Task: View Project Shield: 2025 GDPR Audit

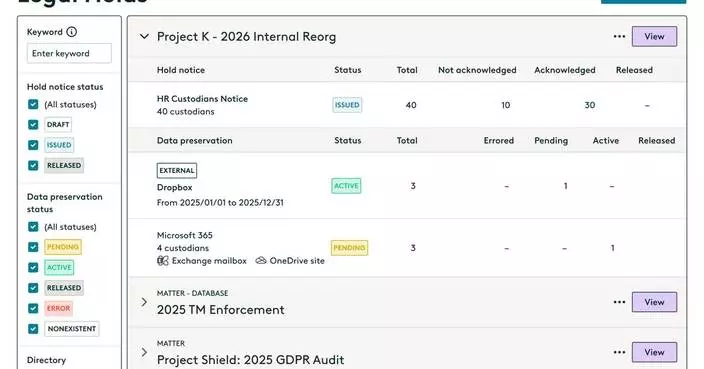Action: [x=654, y=352]
